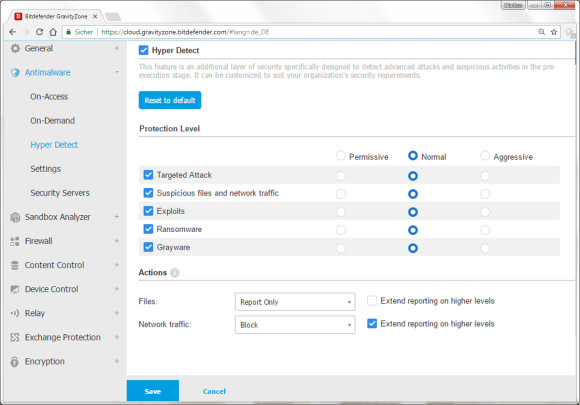
Task: Expand the General section plus
Action: 117,48
